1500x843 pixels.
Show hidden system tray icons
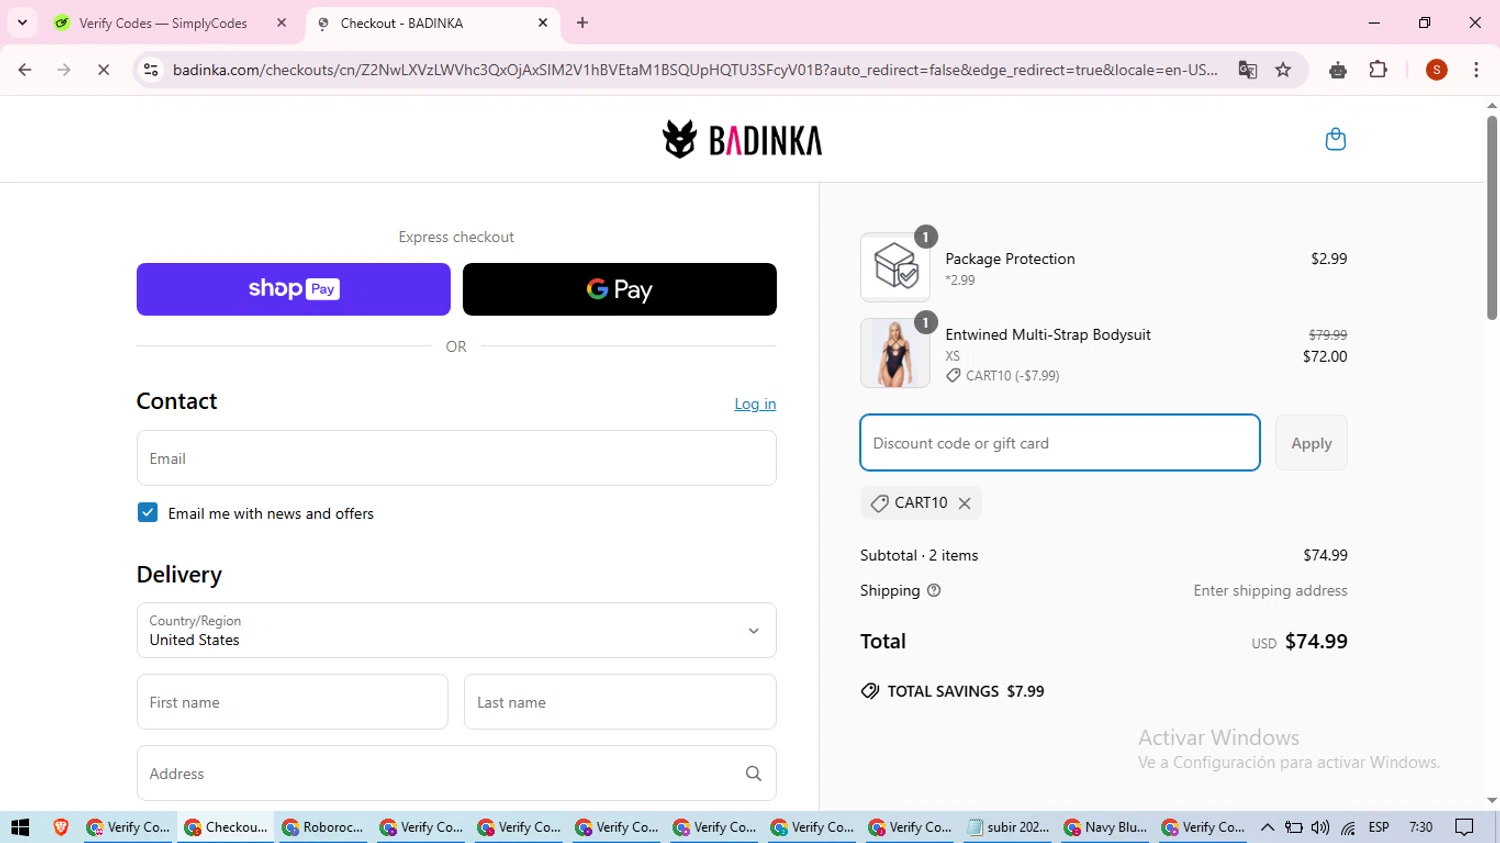[x=1267, y=827]
